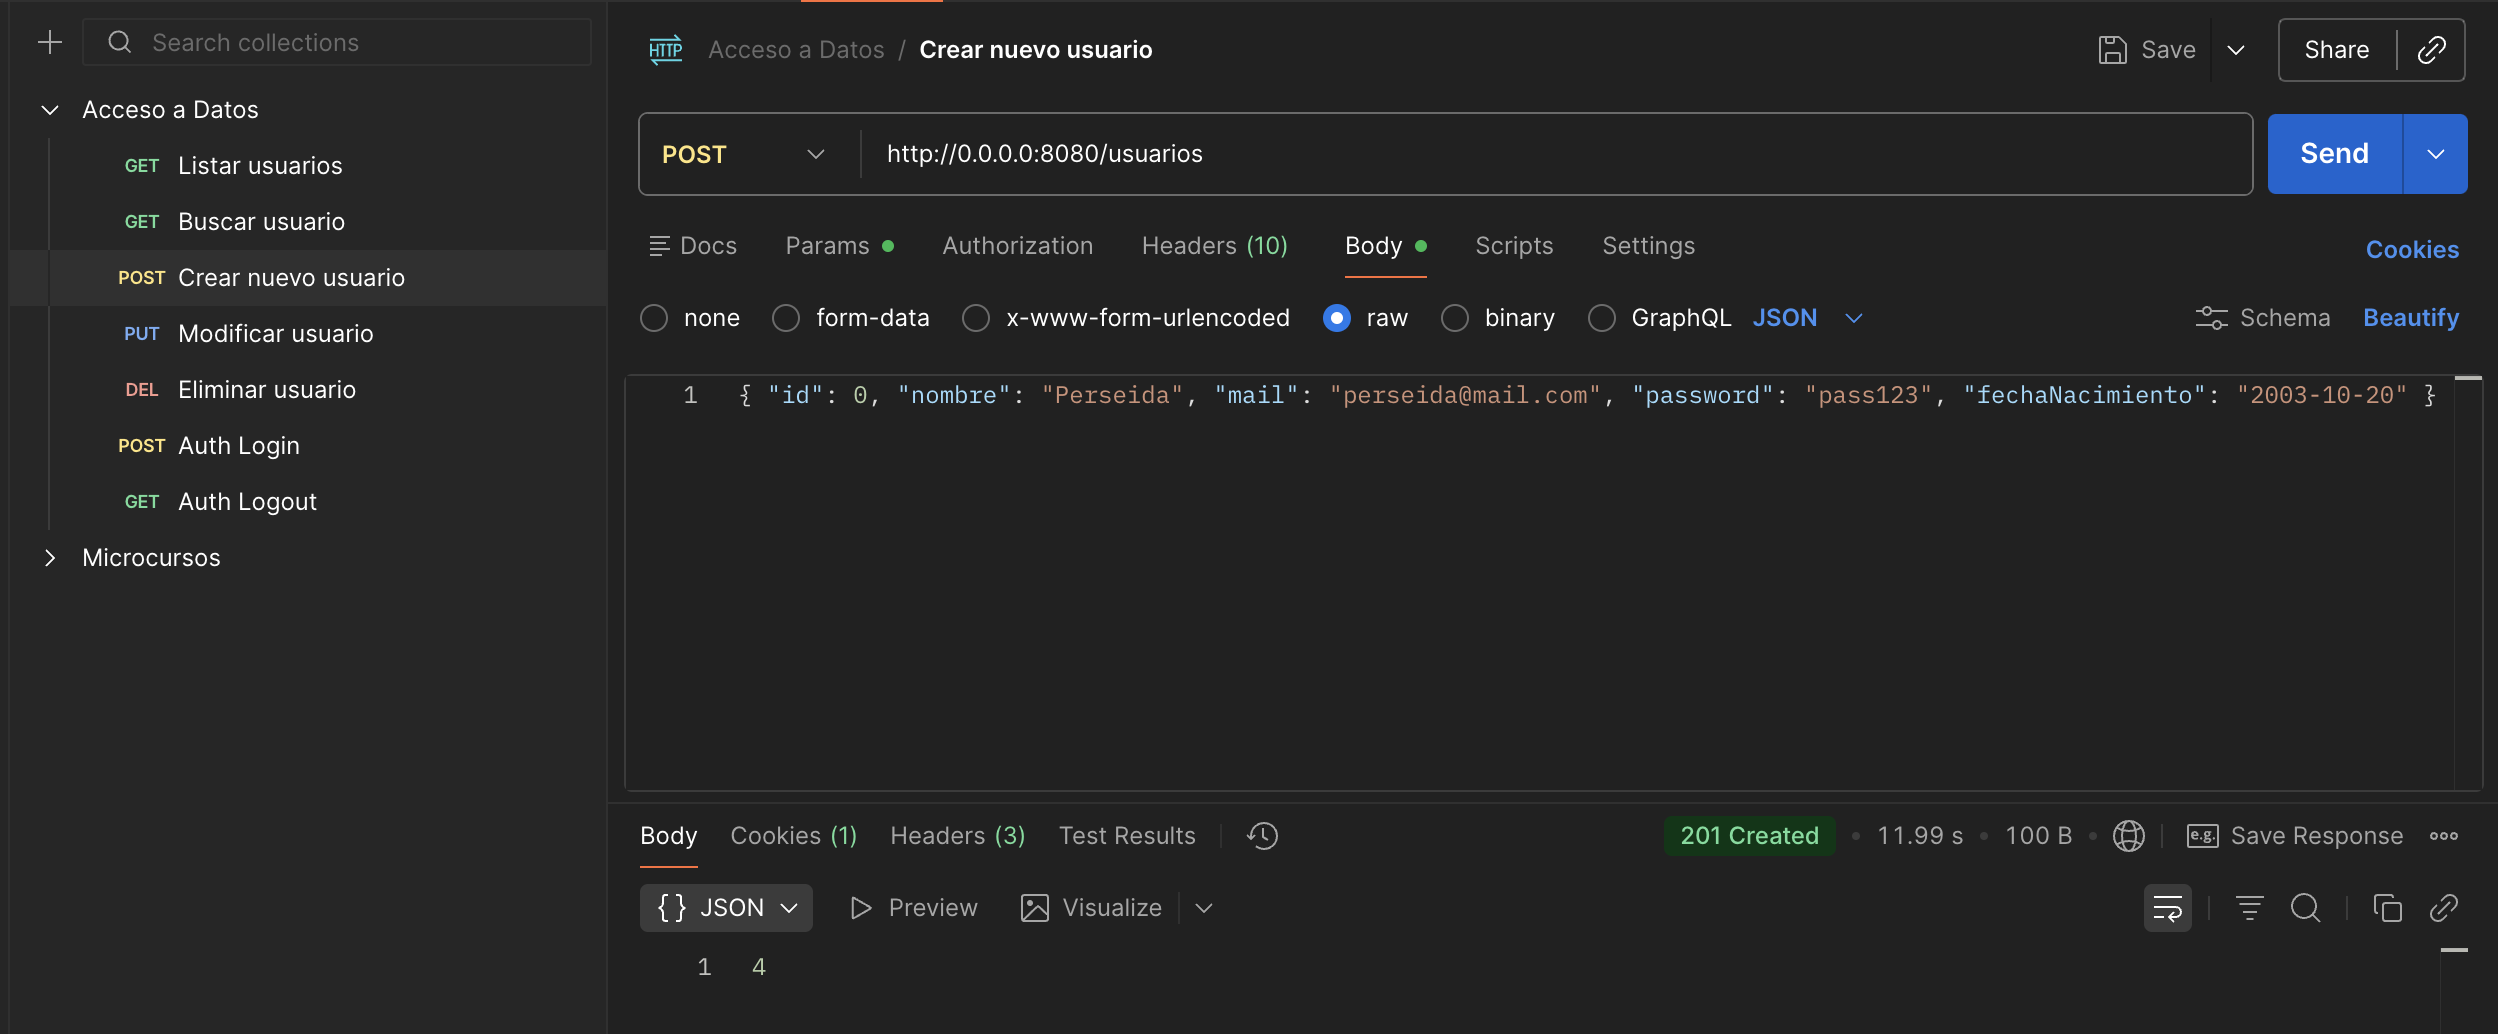Click the search magnifier in the collections sidebar

pos(120,42)
